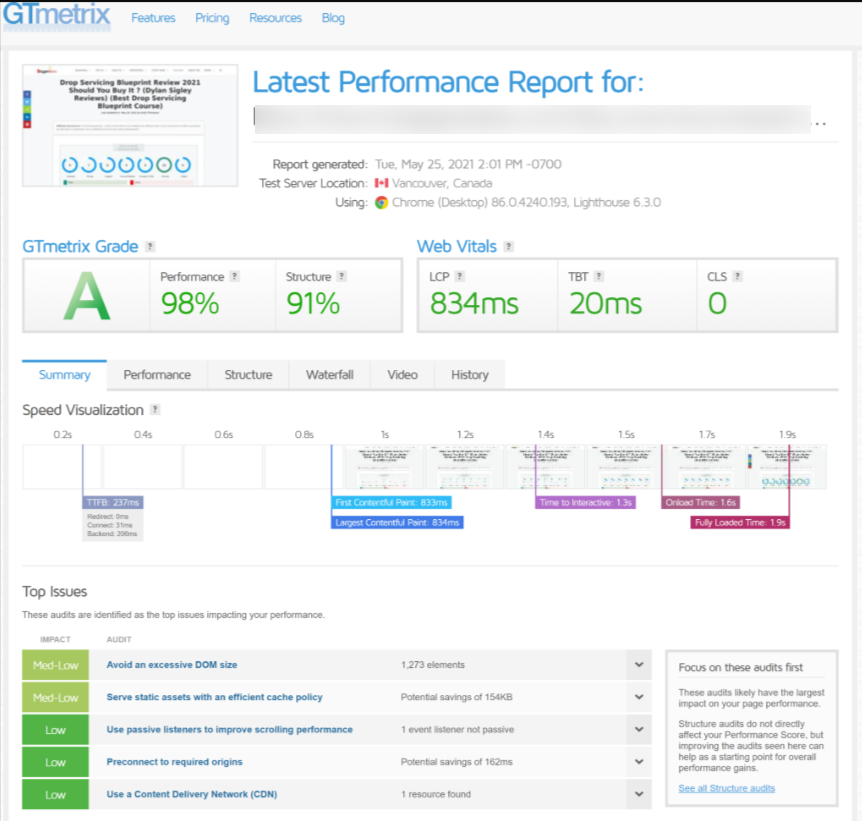This screenshot has width=862, height=821.
Task: Open the Features menu item
Action: pyautogui.click(x=153, y=18)
